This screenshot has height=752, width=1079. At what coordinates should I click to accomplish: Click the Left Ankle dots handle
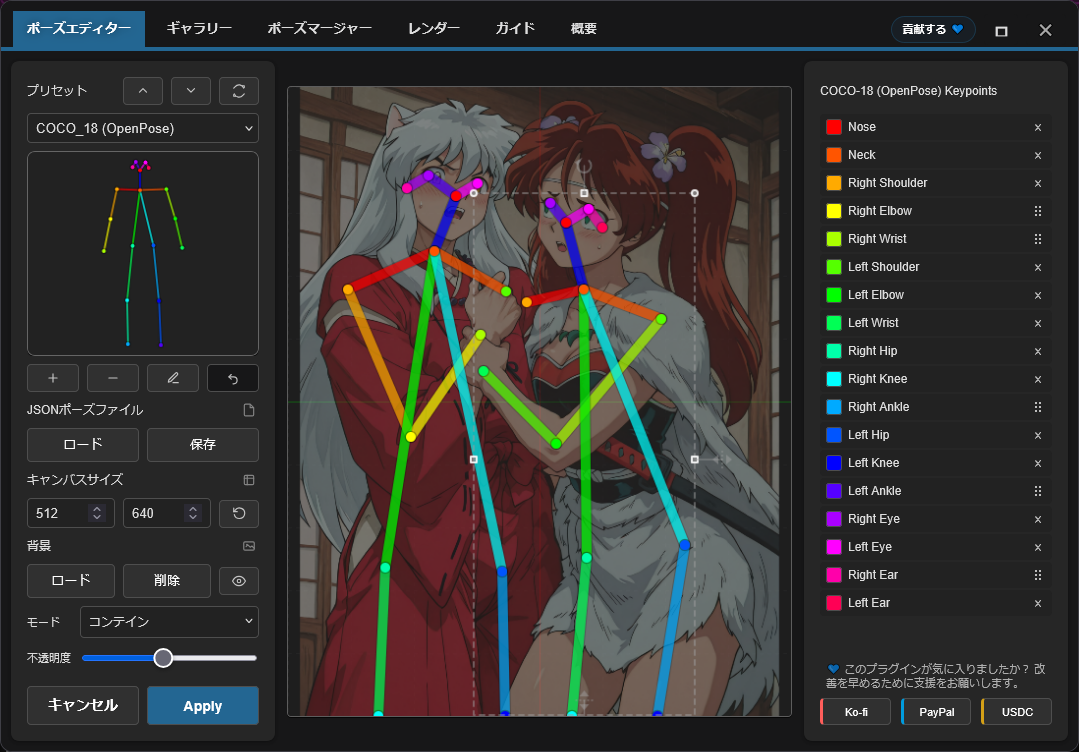point(1038,491)
